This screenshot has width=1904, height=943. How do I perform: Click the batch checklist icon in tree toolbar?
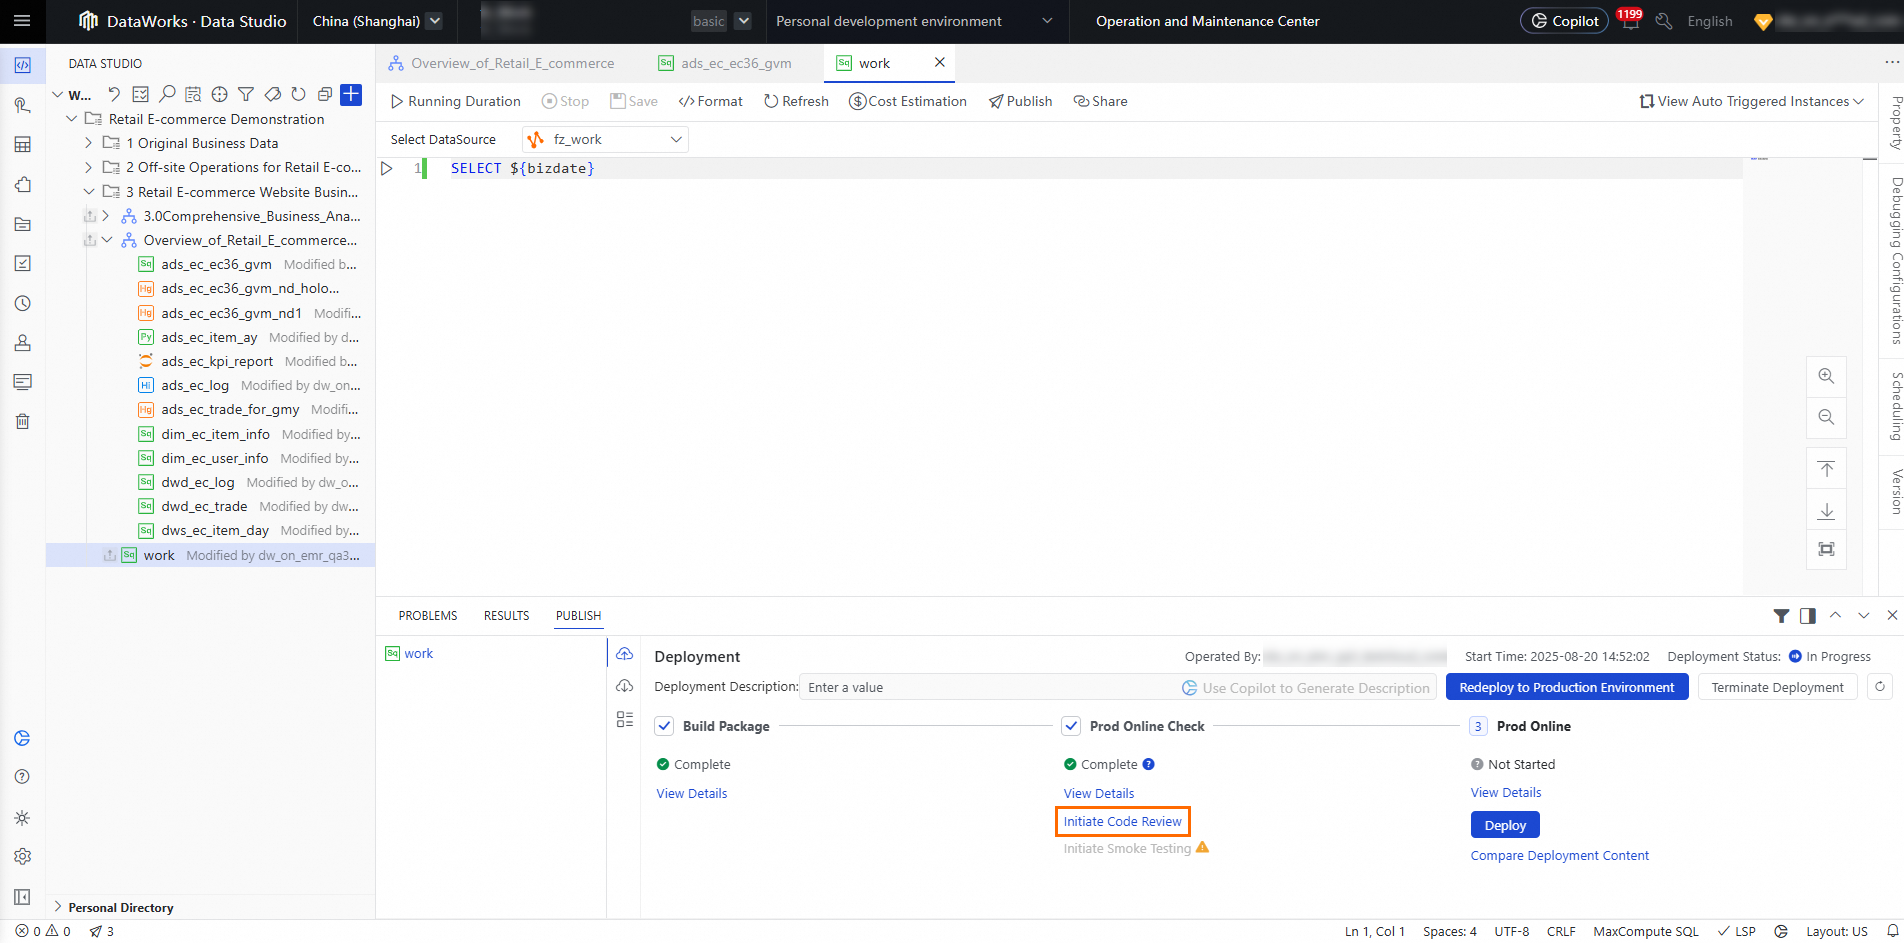141,94
